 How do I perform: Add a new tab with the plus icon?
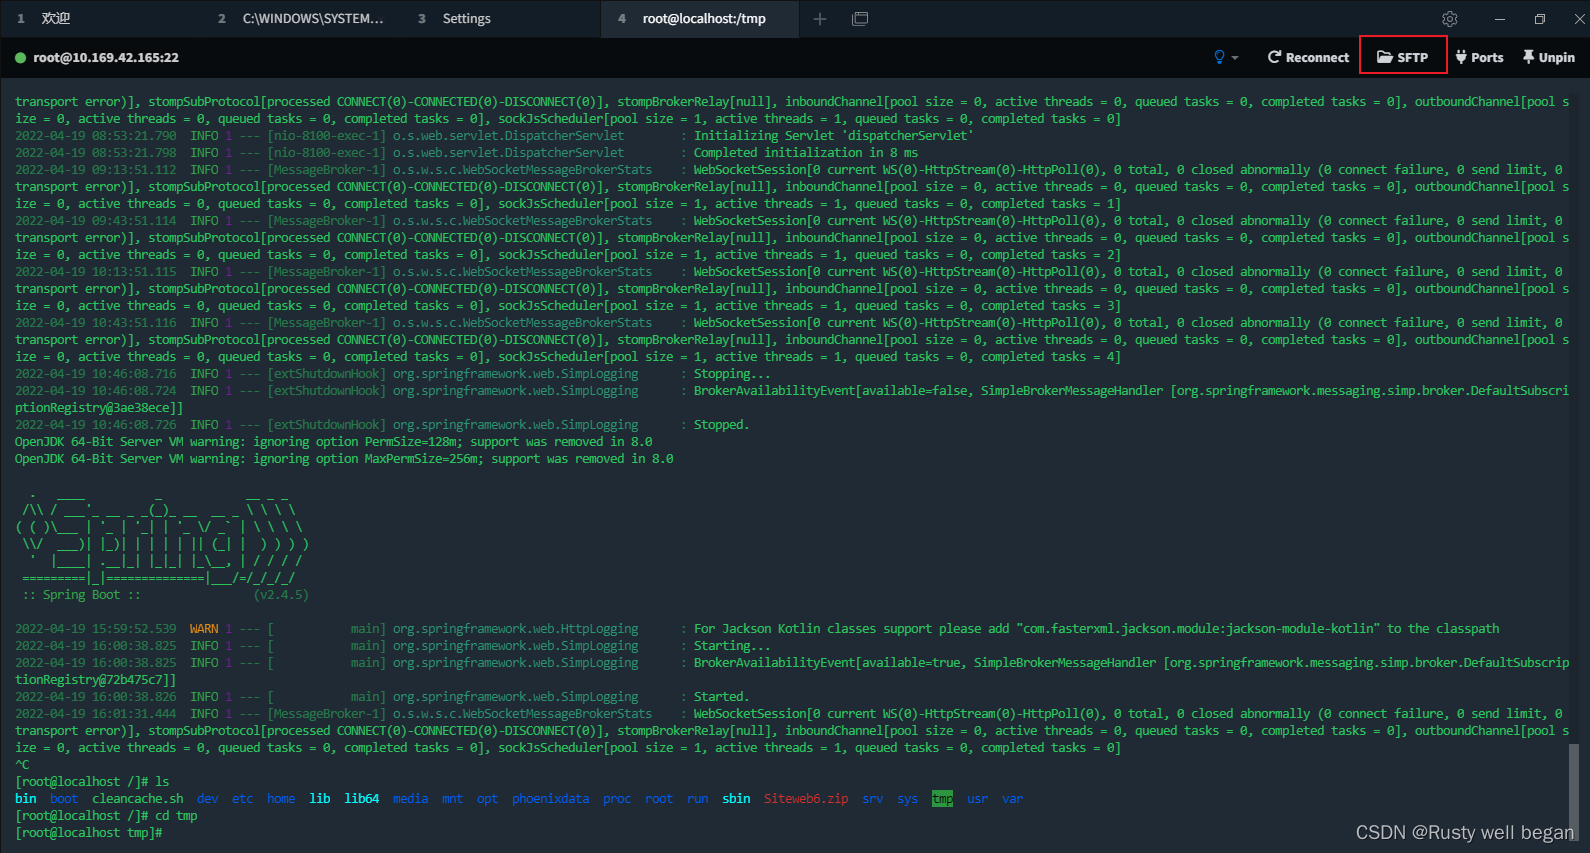click(820, 19)
